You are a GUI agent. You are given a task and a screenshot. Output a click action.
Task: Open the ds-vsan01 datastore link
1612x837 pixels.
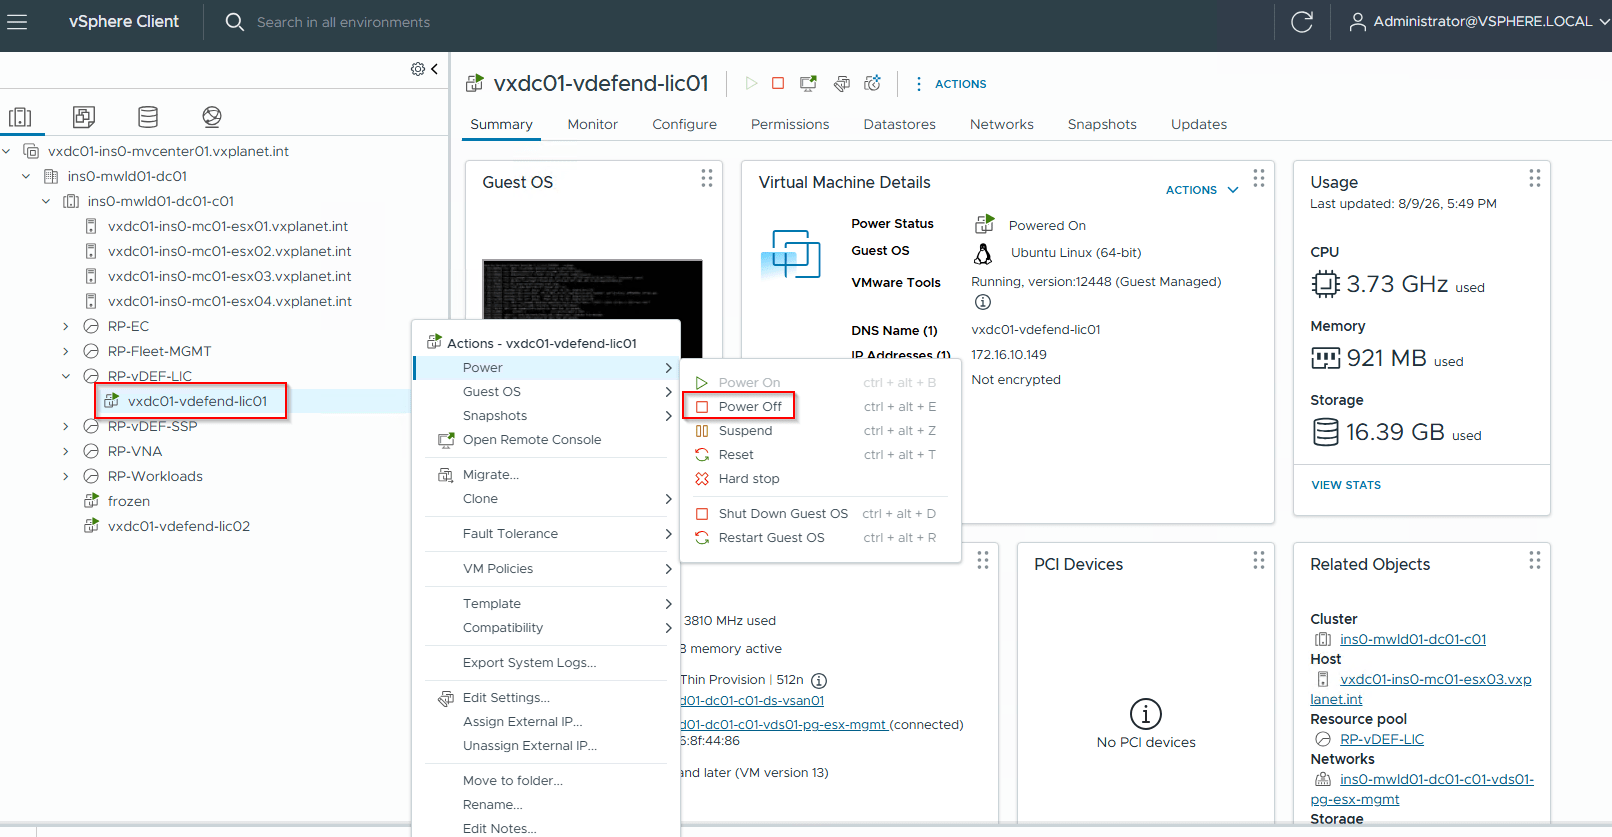[752, 701]
